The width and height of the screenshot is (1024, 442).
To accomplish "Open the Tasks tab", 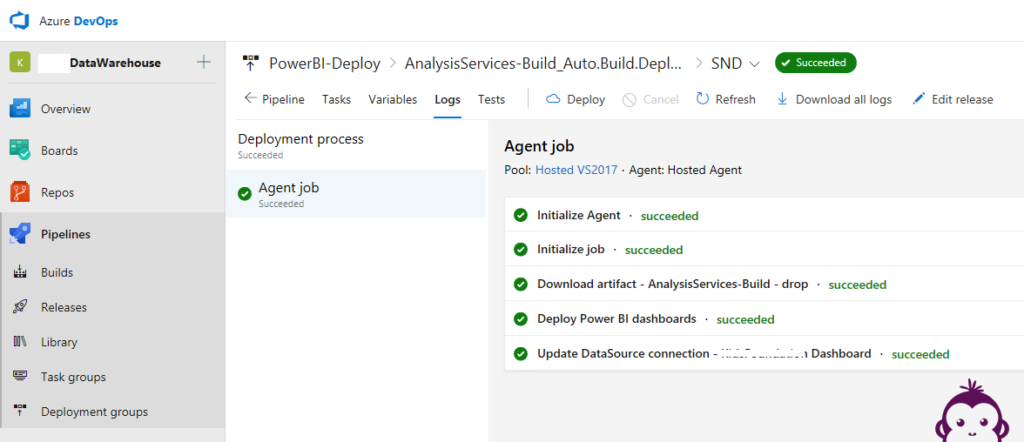I will pos(336,99).
